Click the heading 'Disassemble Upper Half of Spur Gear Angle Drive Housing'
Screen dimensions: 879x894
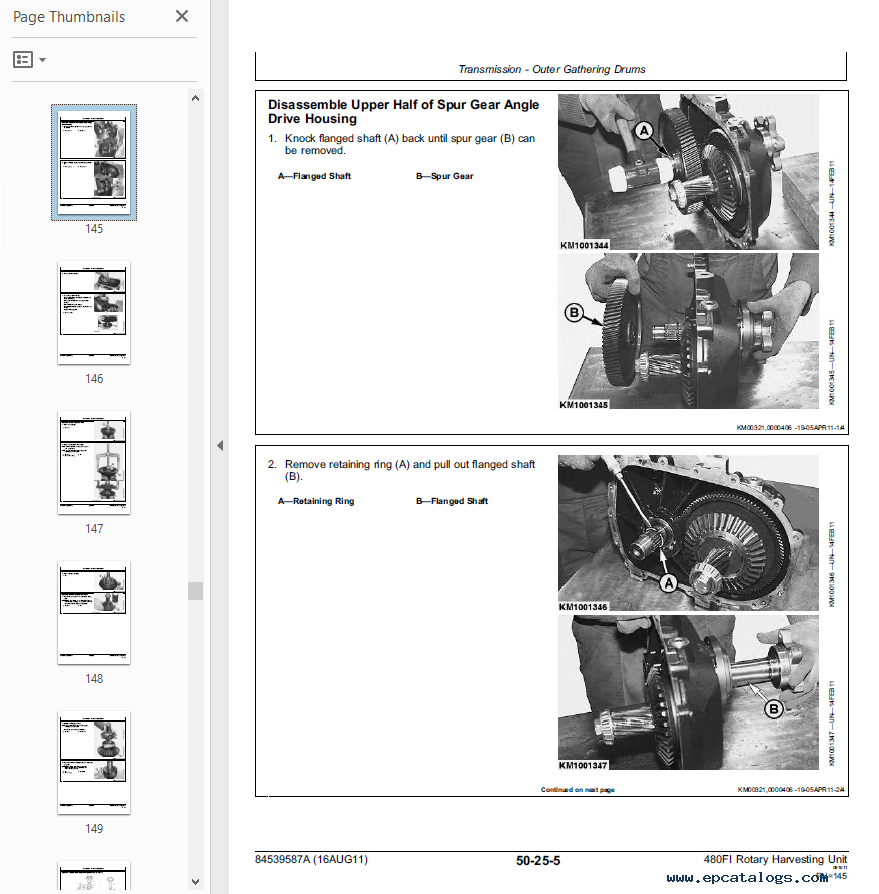404,112
